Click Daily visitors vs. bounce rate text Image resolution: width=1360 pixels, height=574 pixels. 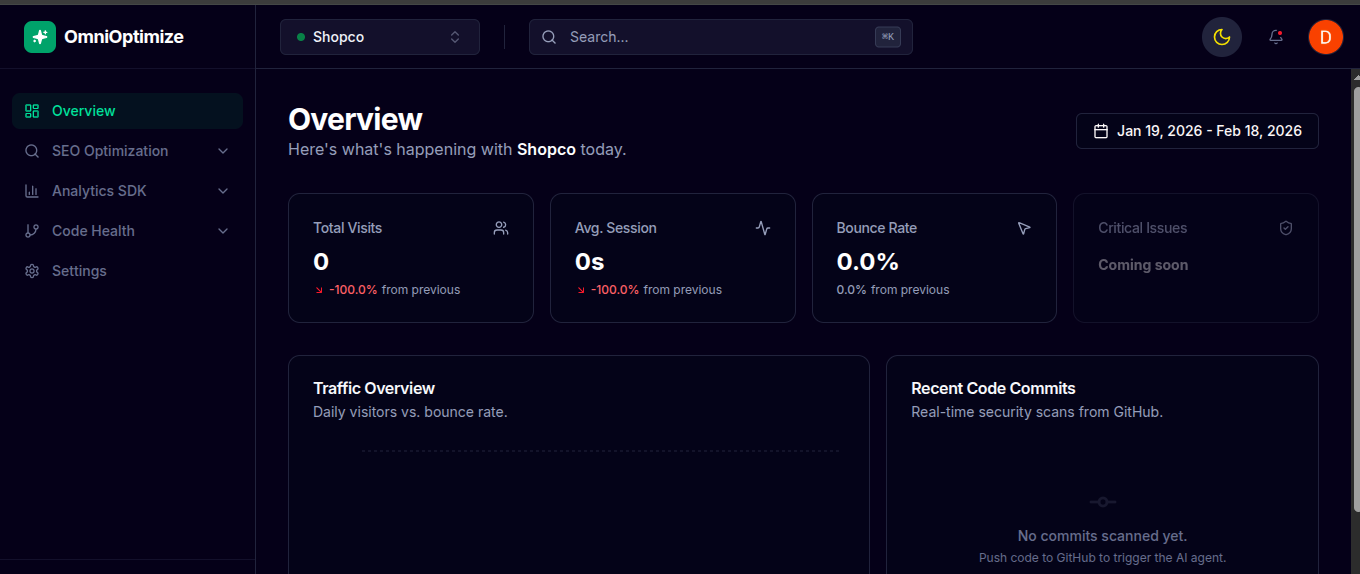click(x=410, y=412)
